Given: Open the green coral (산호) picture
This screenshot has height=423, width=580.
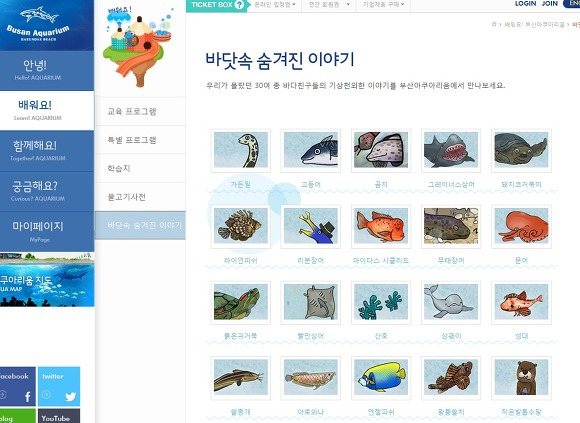Looking at the screenshot, I should pos(381,302).
